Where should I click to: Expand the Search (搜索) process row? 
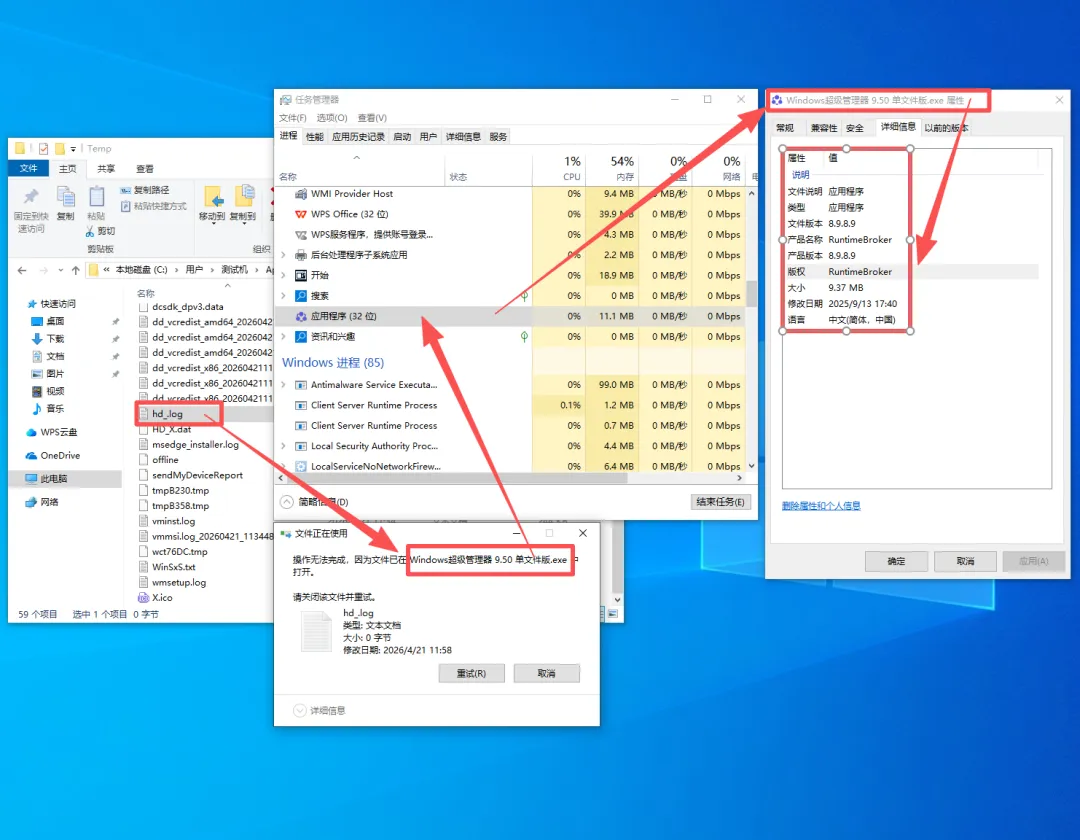[283, 296]
